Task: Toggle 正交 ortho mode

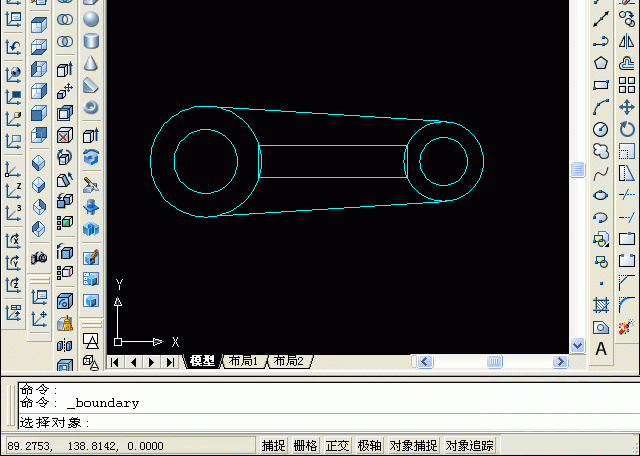Action: click(x=337, y=446)
